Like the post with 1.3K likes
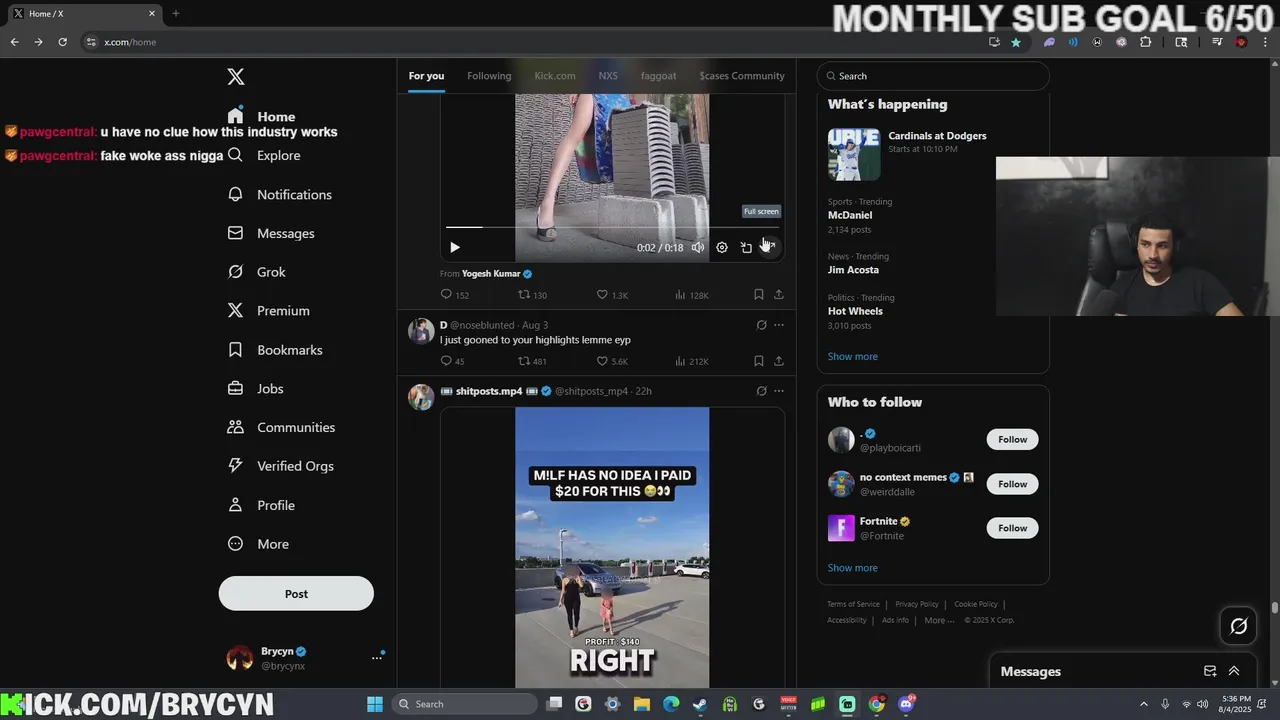Viewport: 1280px width, 720px height. [612, 295]
